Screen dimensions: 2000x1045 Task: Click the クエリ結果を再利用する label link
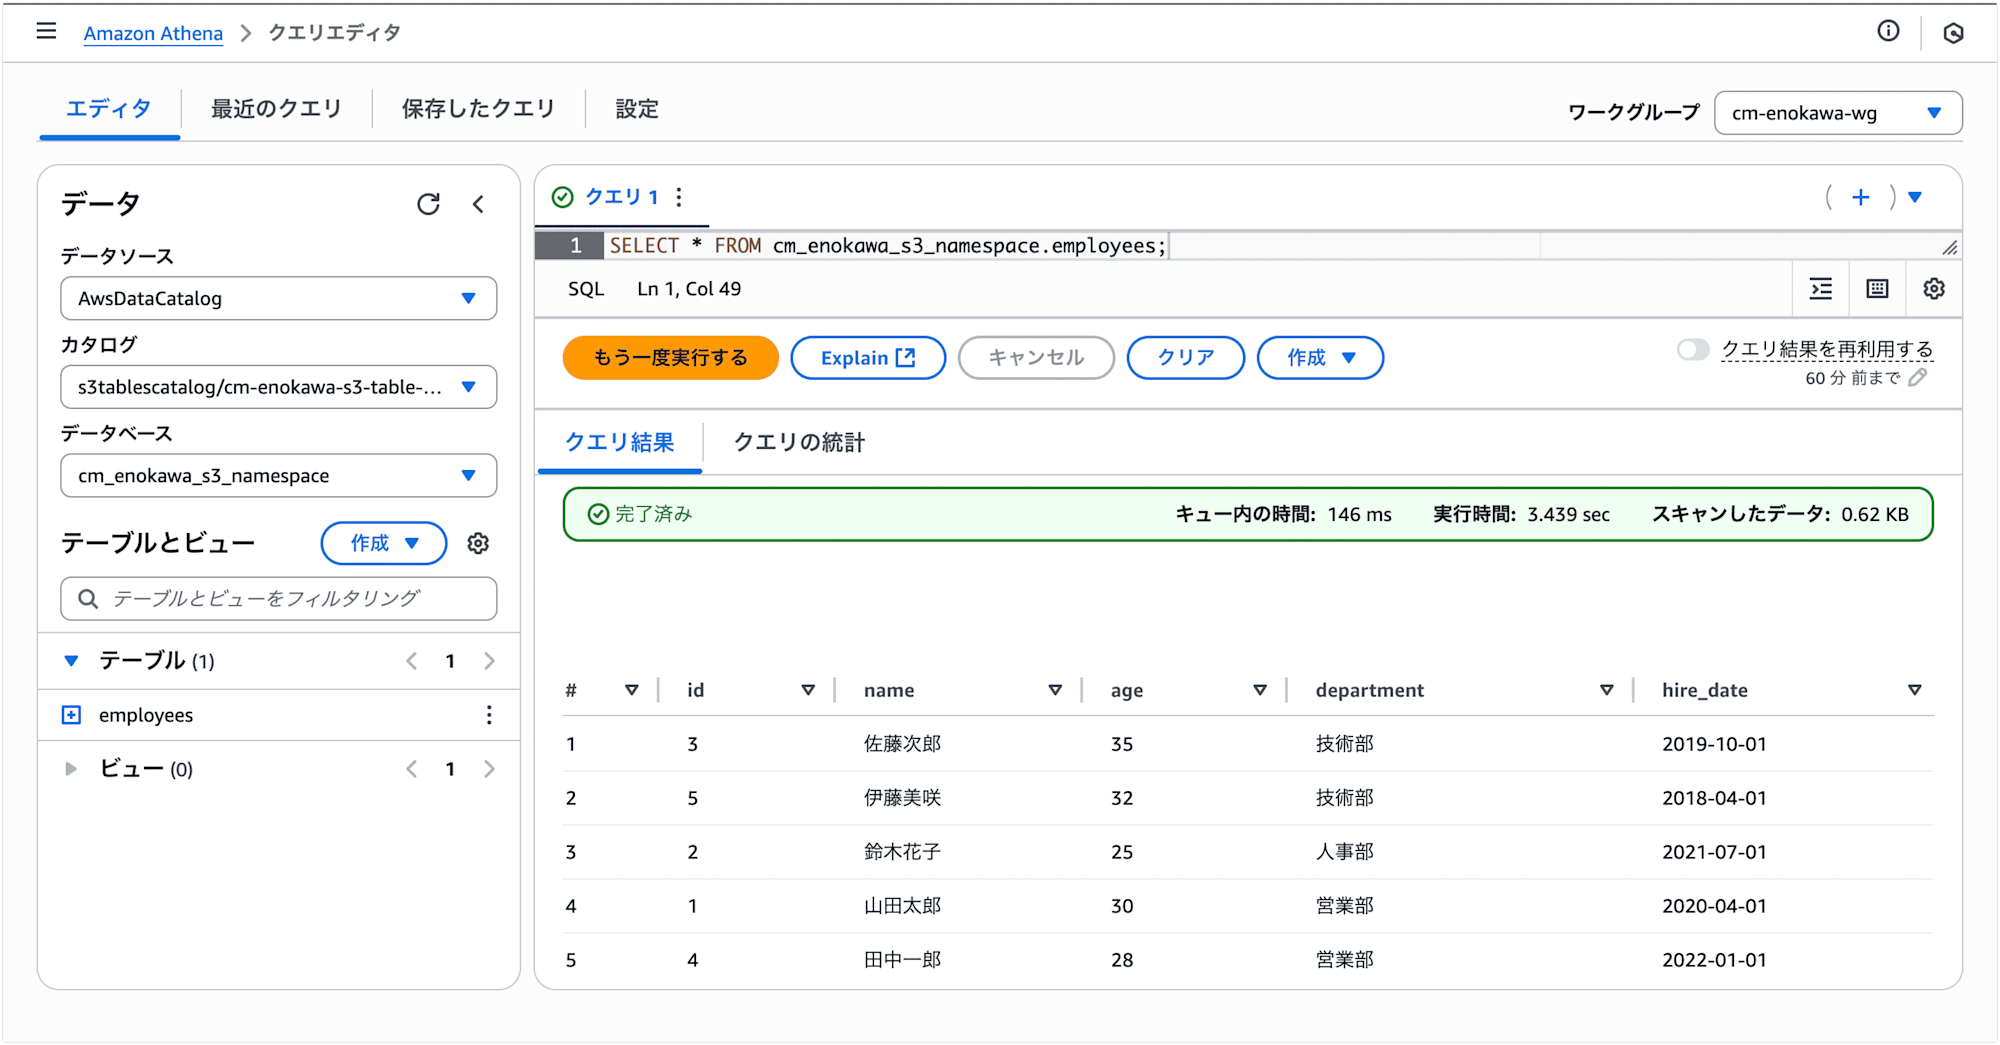coord(1827,349)
